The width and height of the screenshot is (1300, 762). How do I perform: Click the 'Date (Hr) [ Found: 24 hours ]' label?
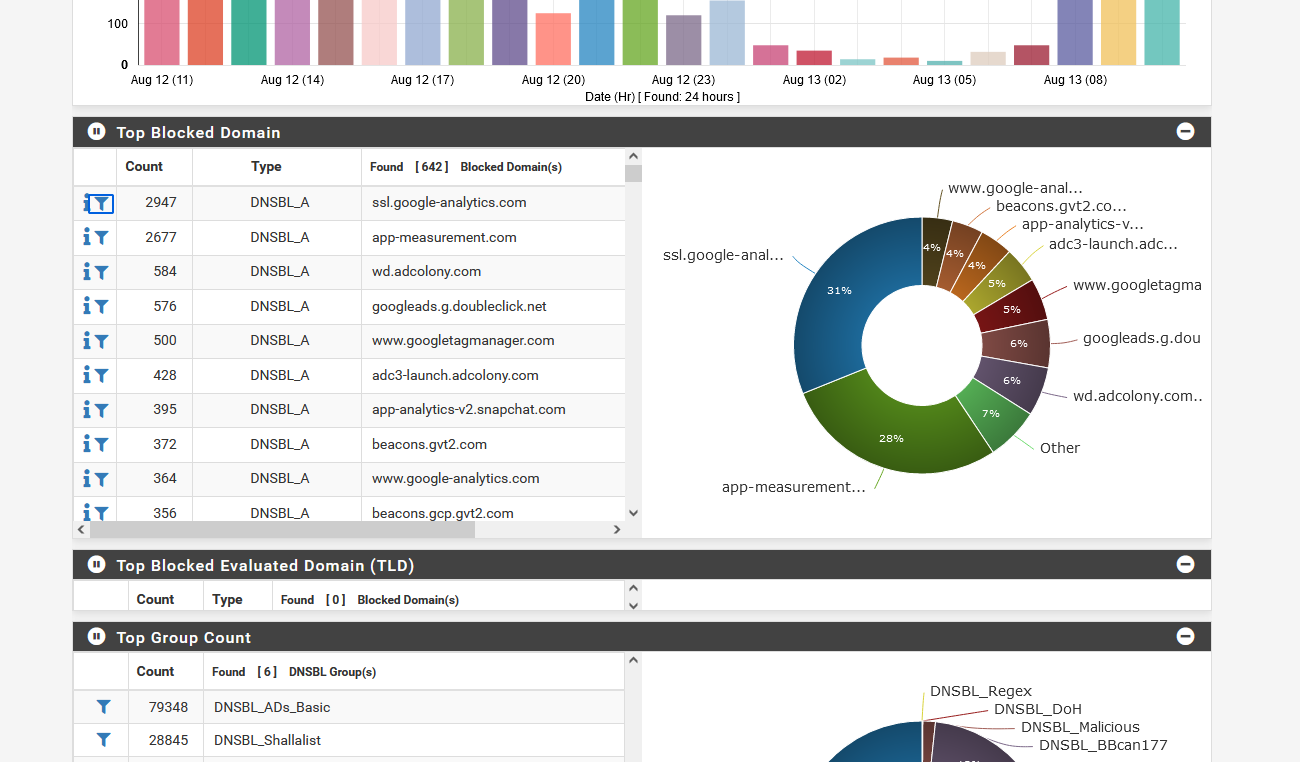pos(663,97)
